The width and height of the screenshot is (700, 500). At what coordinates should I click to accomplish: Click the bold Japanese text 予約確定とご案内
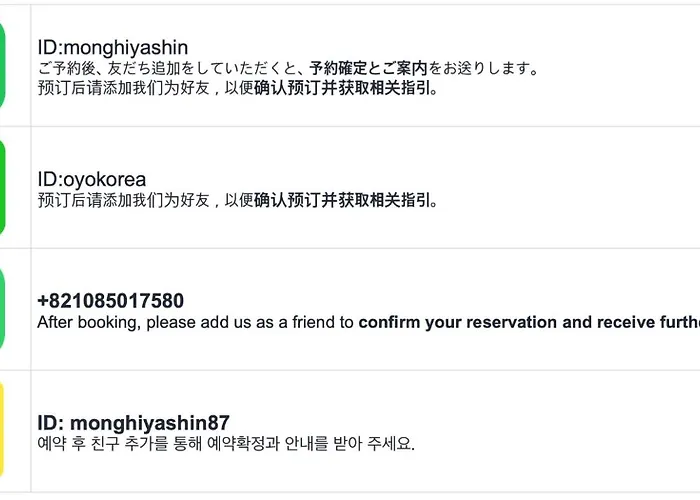[x=368, y=68]
